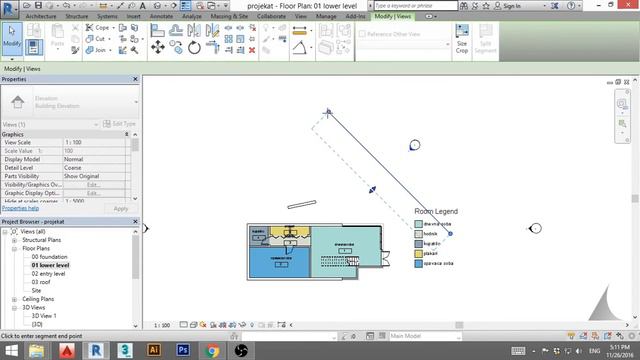Open the Architecture ribbon tab
Viewport: 640px width, 360px height.
[41, 16]
